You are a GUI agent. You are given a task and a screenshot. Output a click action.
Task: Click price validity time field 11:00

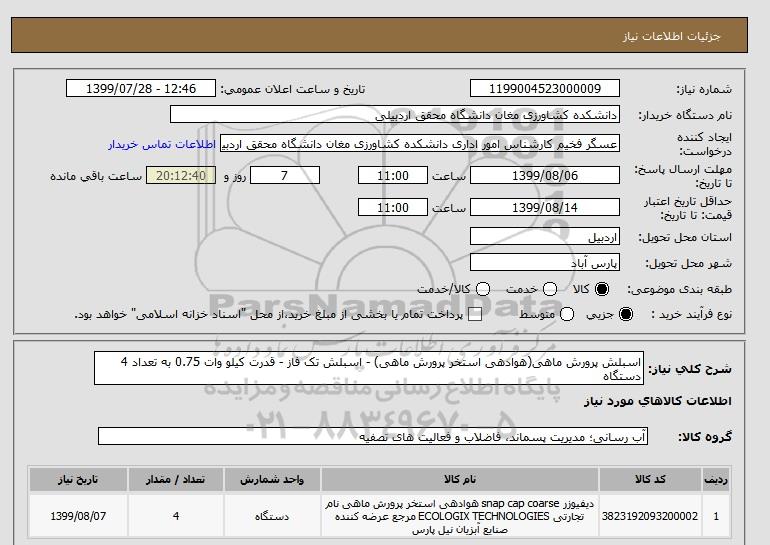(393, 207)
